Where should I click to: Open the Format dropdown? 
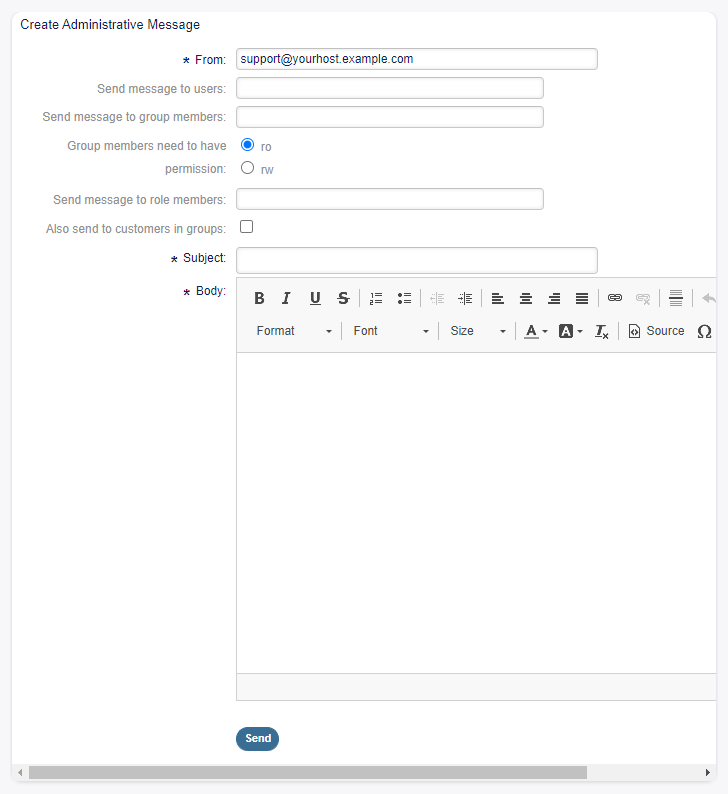point(294,331)
